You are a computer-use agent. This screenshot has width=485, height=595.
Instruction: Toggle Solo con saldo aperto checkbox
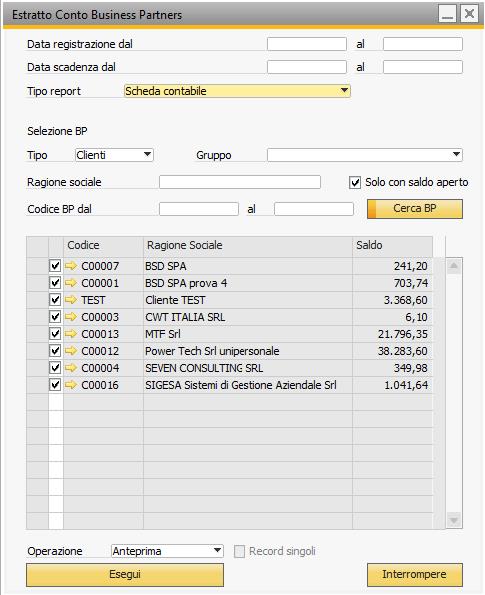(355, 183)
